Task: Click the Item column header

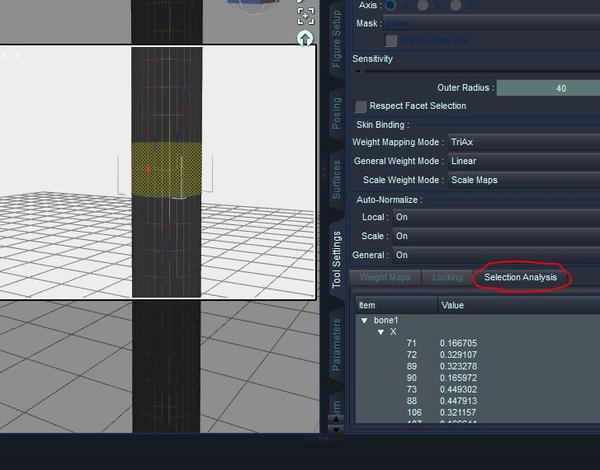Action: click(396, 305)
